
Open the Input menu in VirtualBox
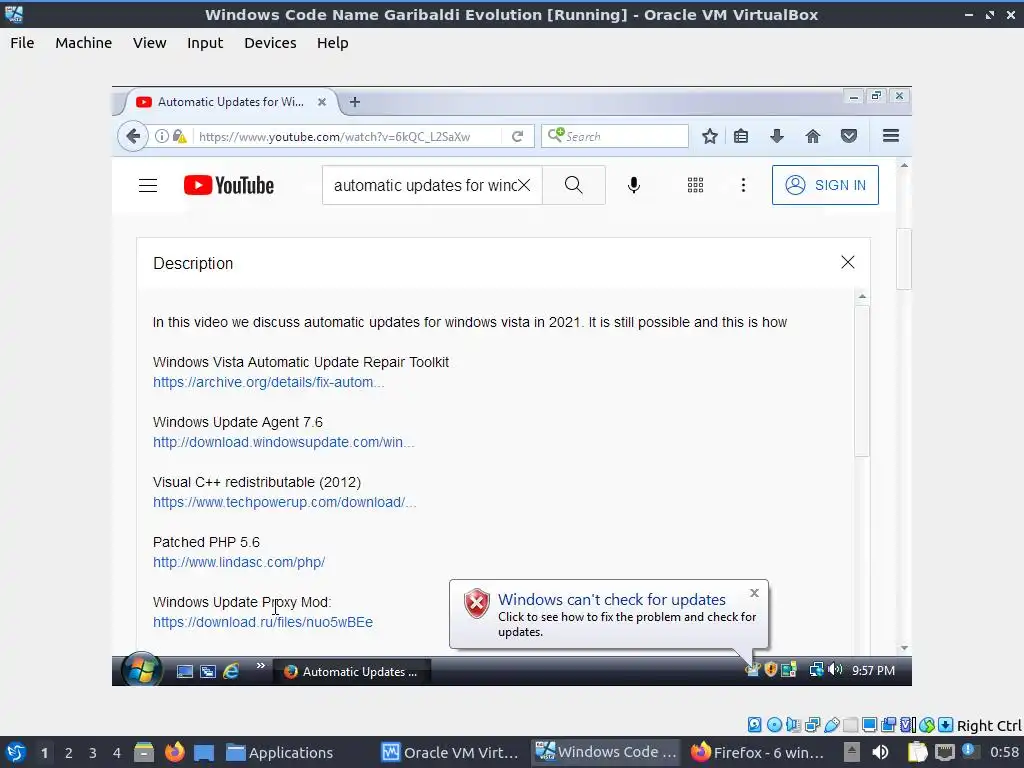pos(205,43)
